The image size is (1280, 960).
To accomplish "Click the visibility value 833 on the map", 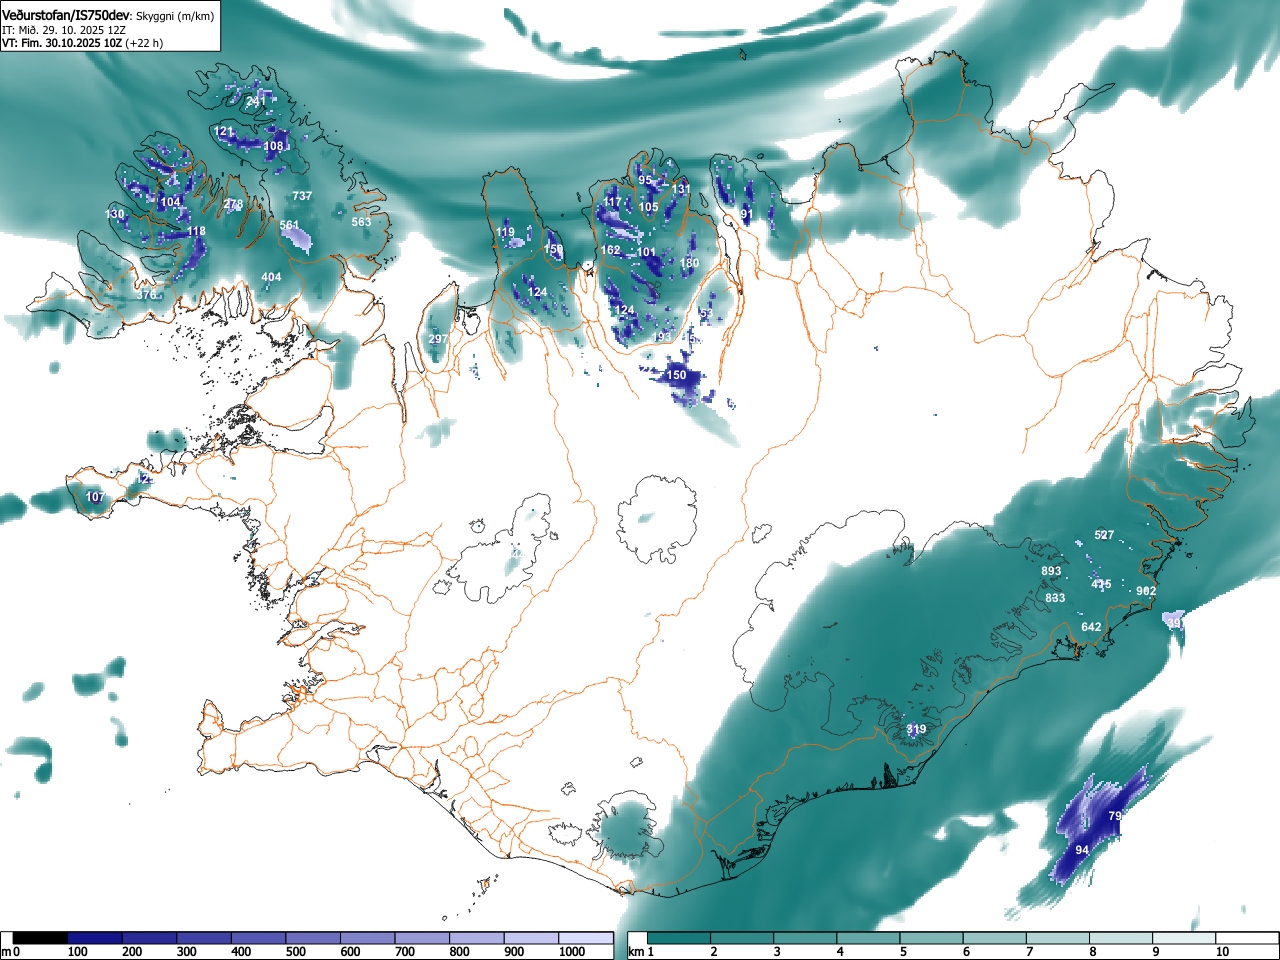I will pyautogui.click(x=1055, y=598).
